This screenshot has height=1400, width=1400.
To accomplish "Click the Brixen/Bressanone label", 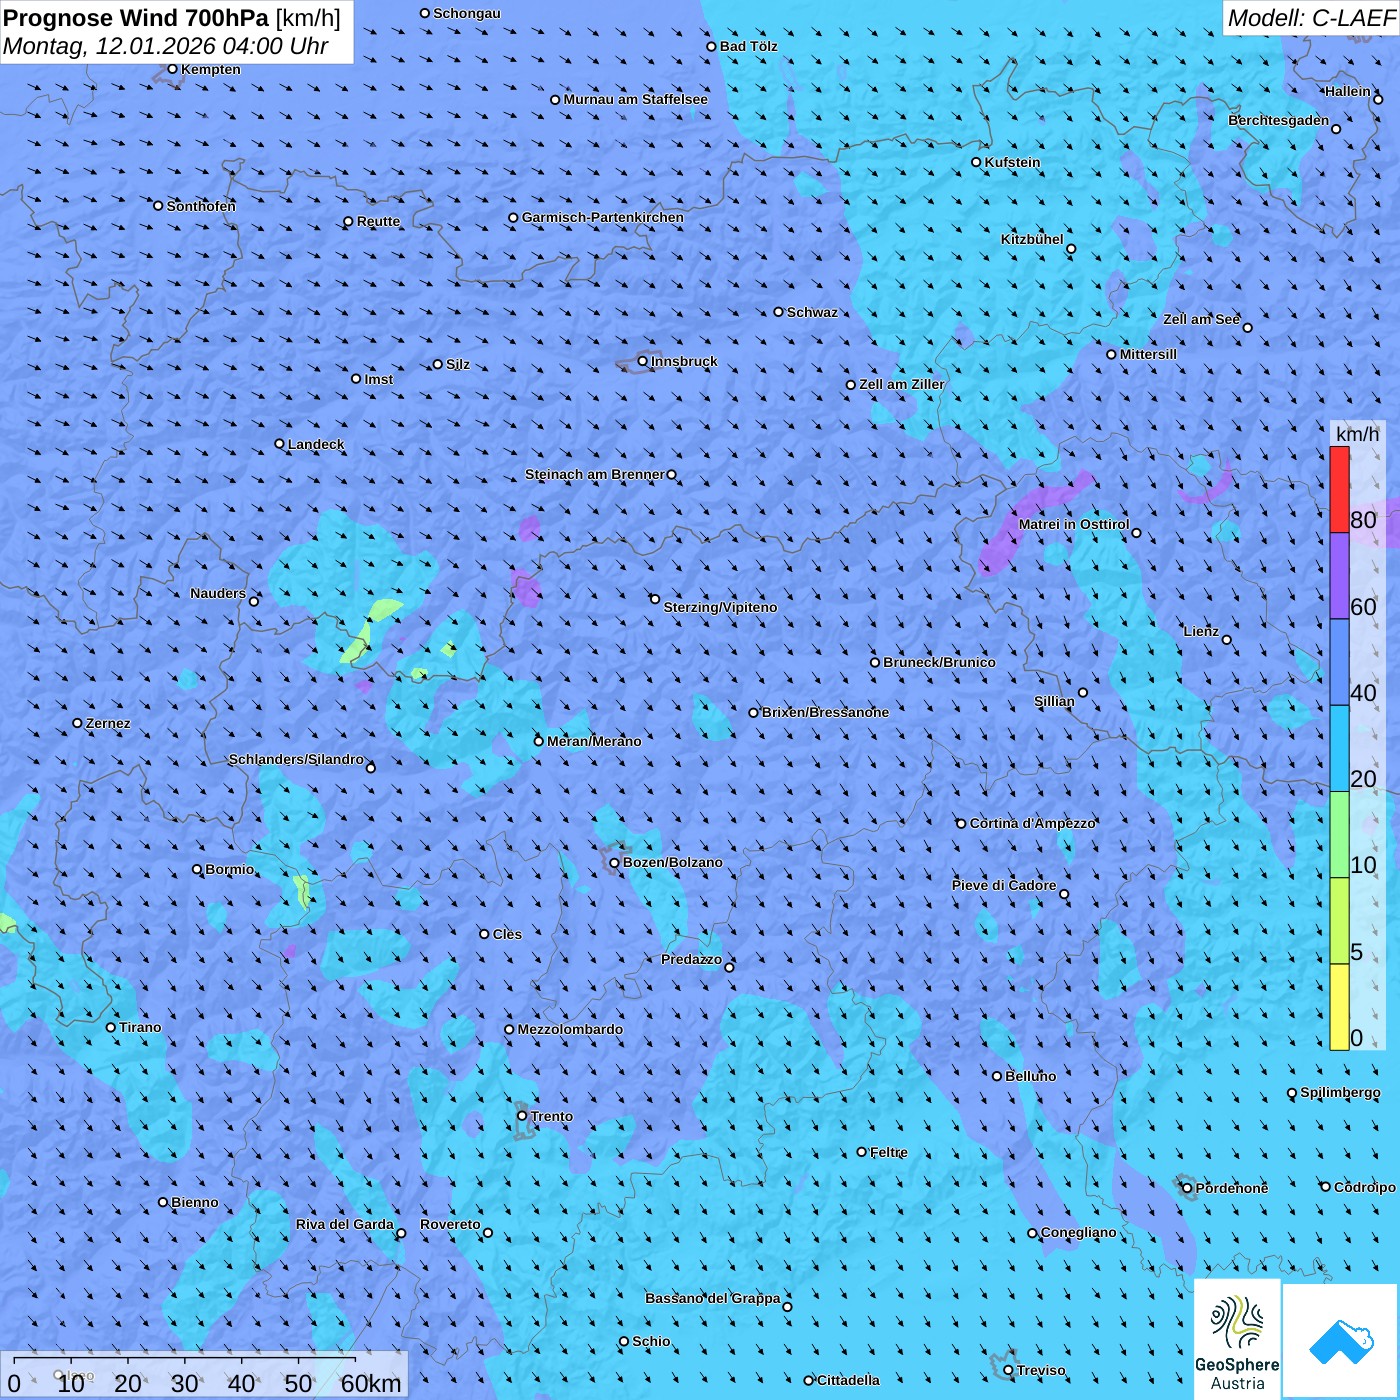I will click(x=825, y=712).
